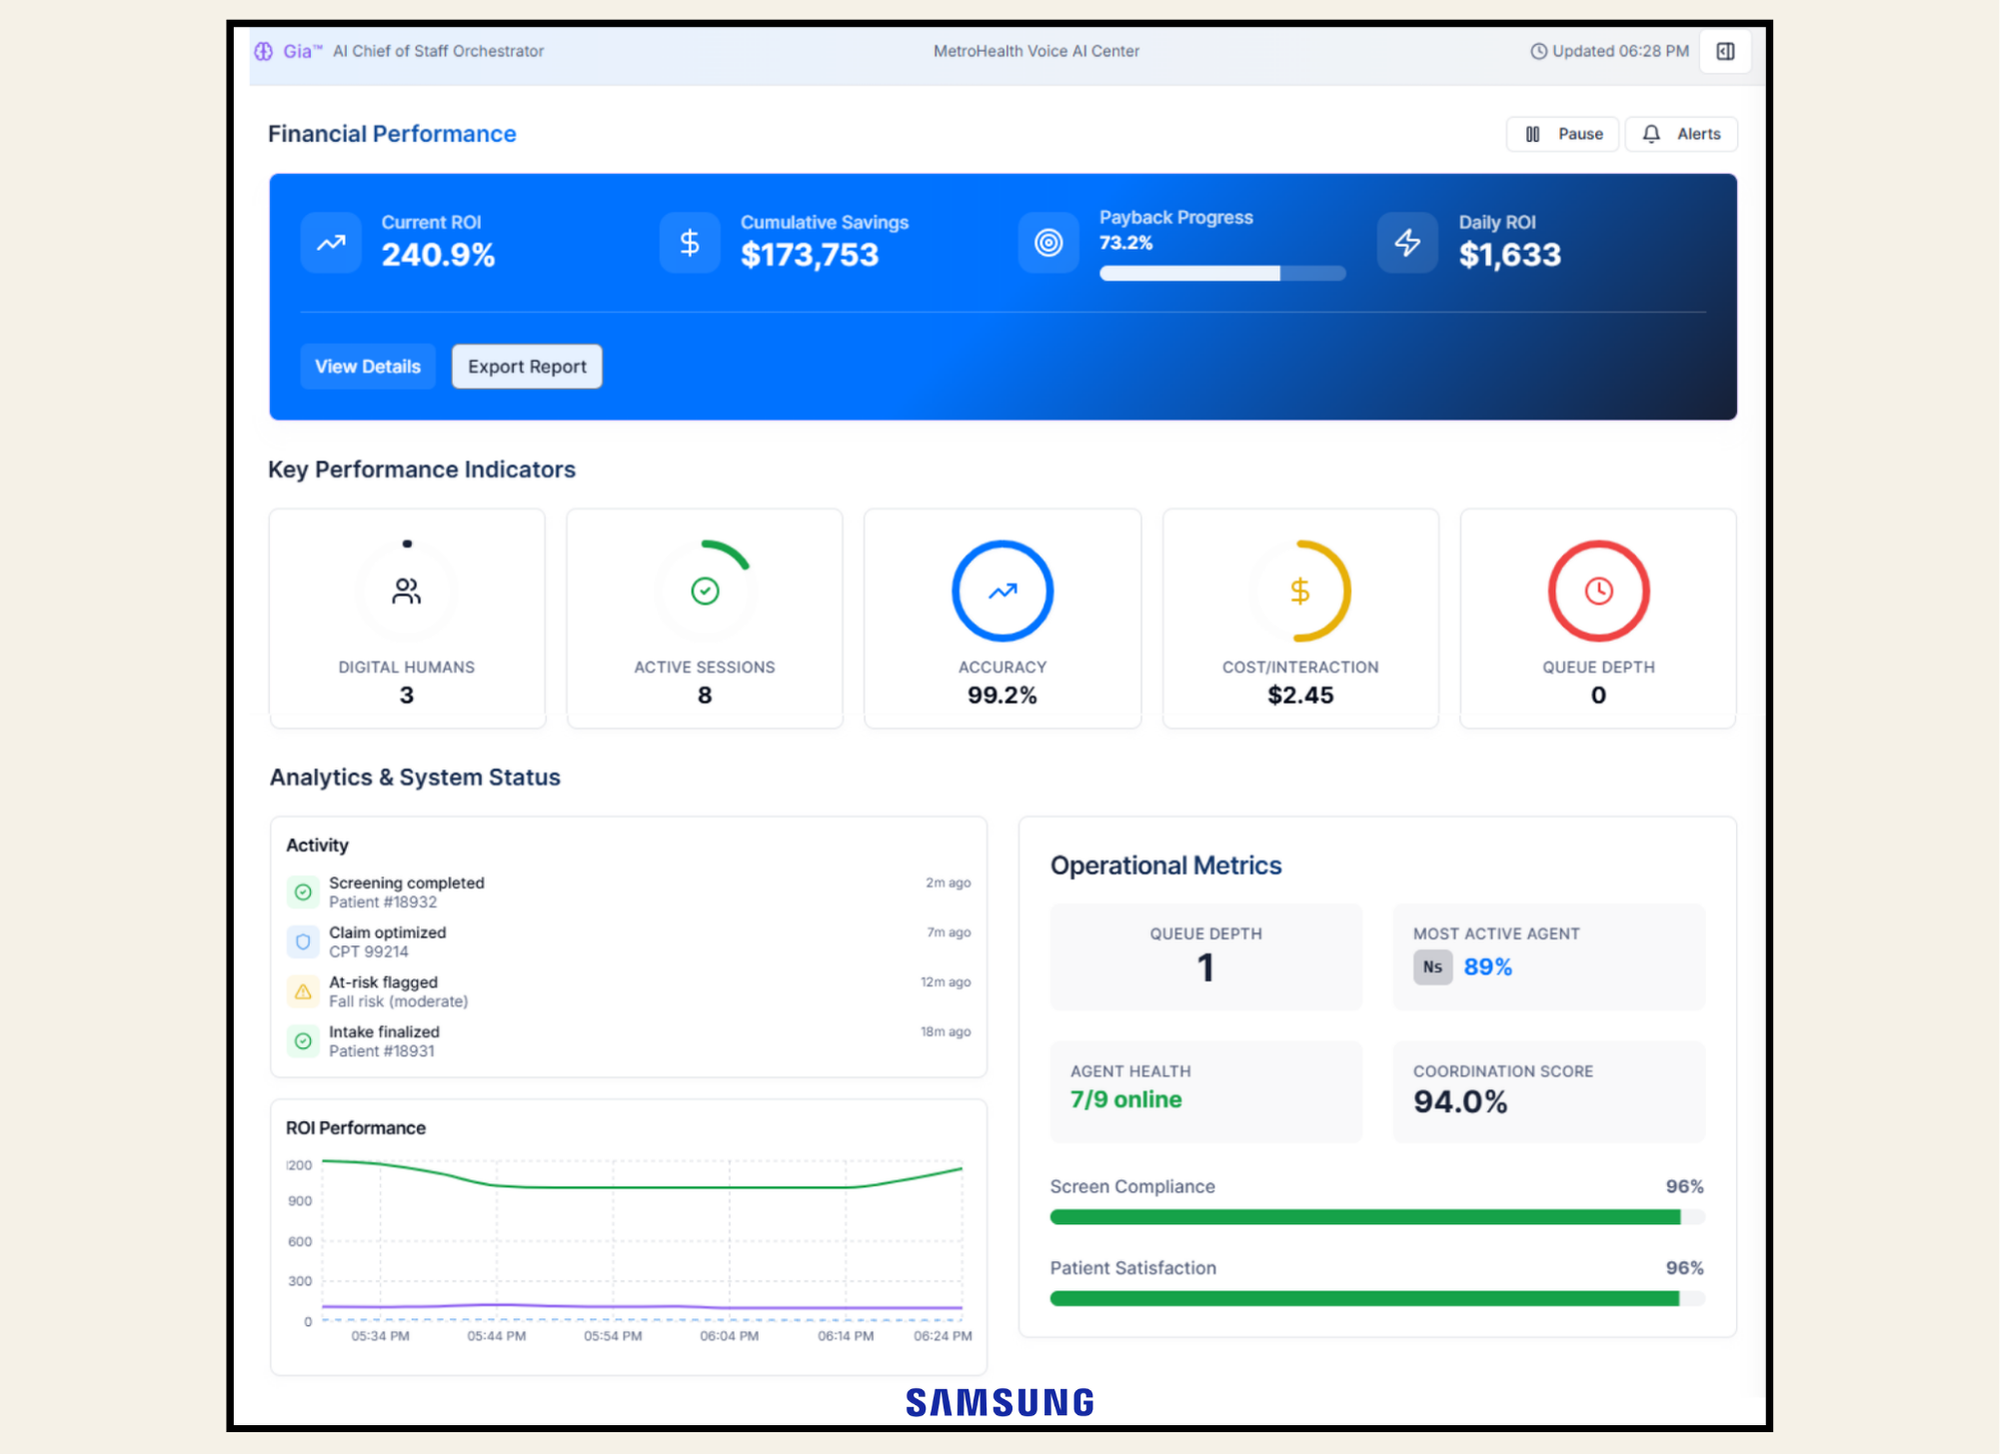Pause the AI orchestrator
The width and height of the screenshot is (2000, 1454).
(1562, 133)
